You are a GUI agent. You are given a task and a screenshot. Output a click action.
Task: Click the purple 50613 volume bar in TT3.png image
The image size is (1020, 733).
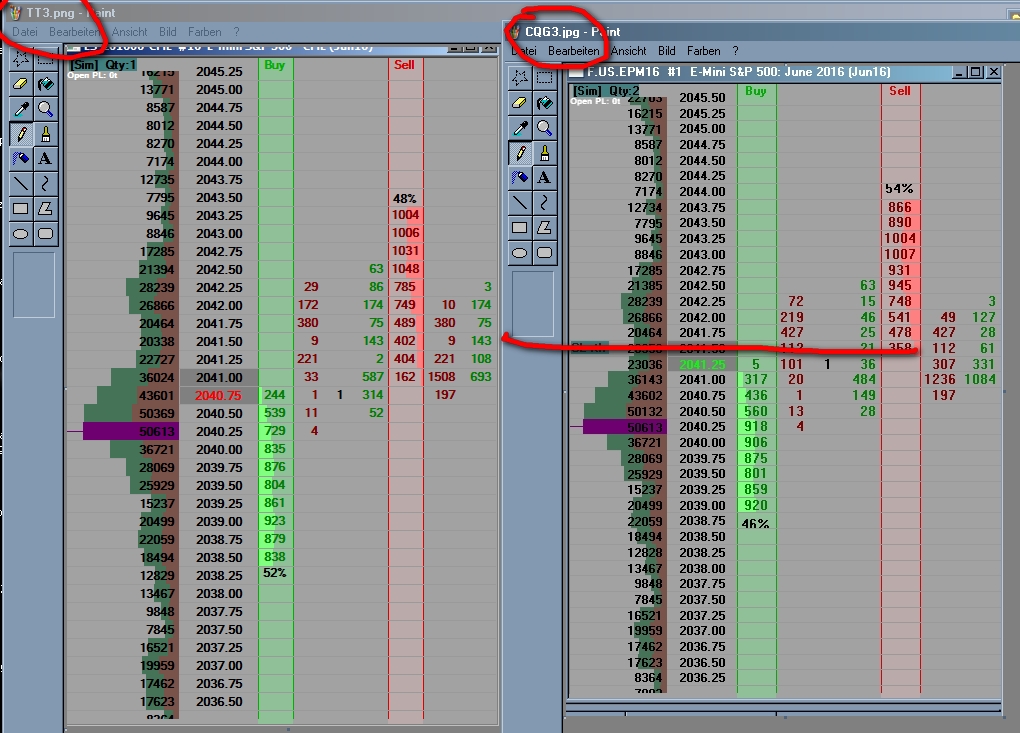pyautogui.click(x=129, y=431)
